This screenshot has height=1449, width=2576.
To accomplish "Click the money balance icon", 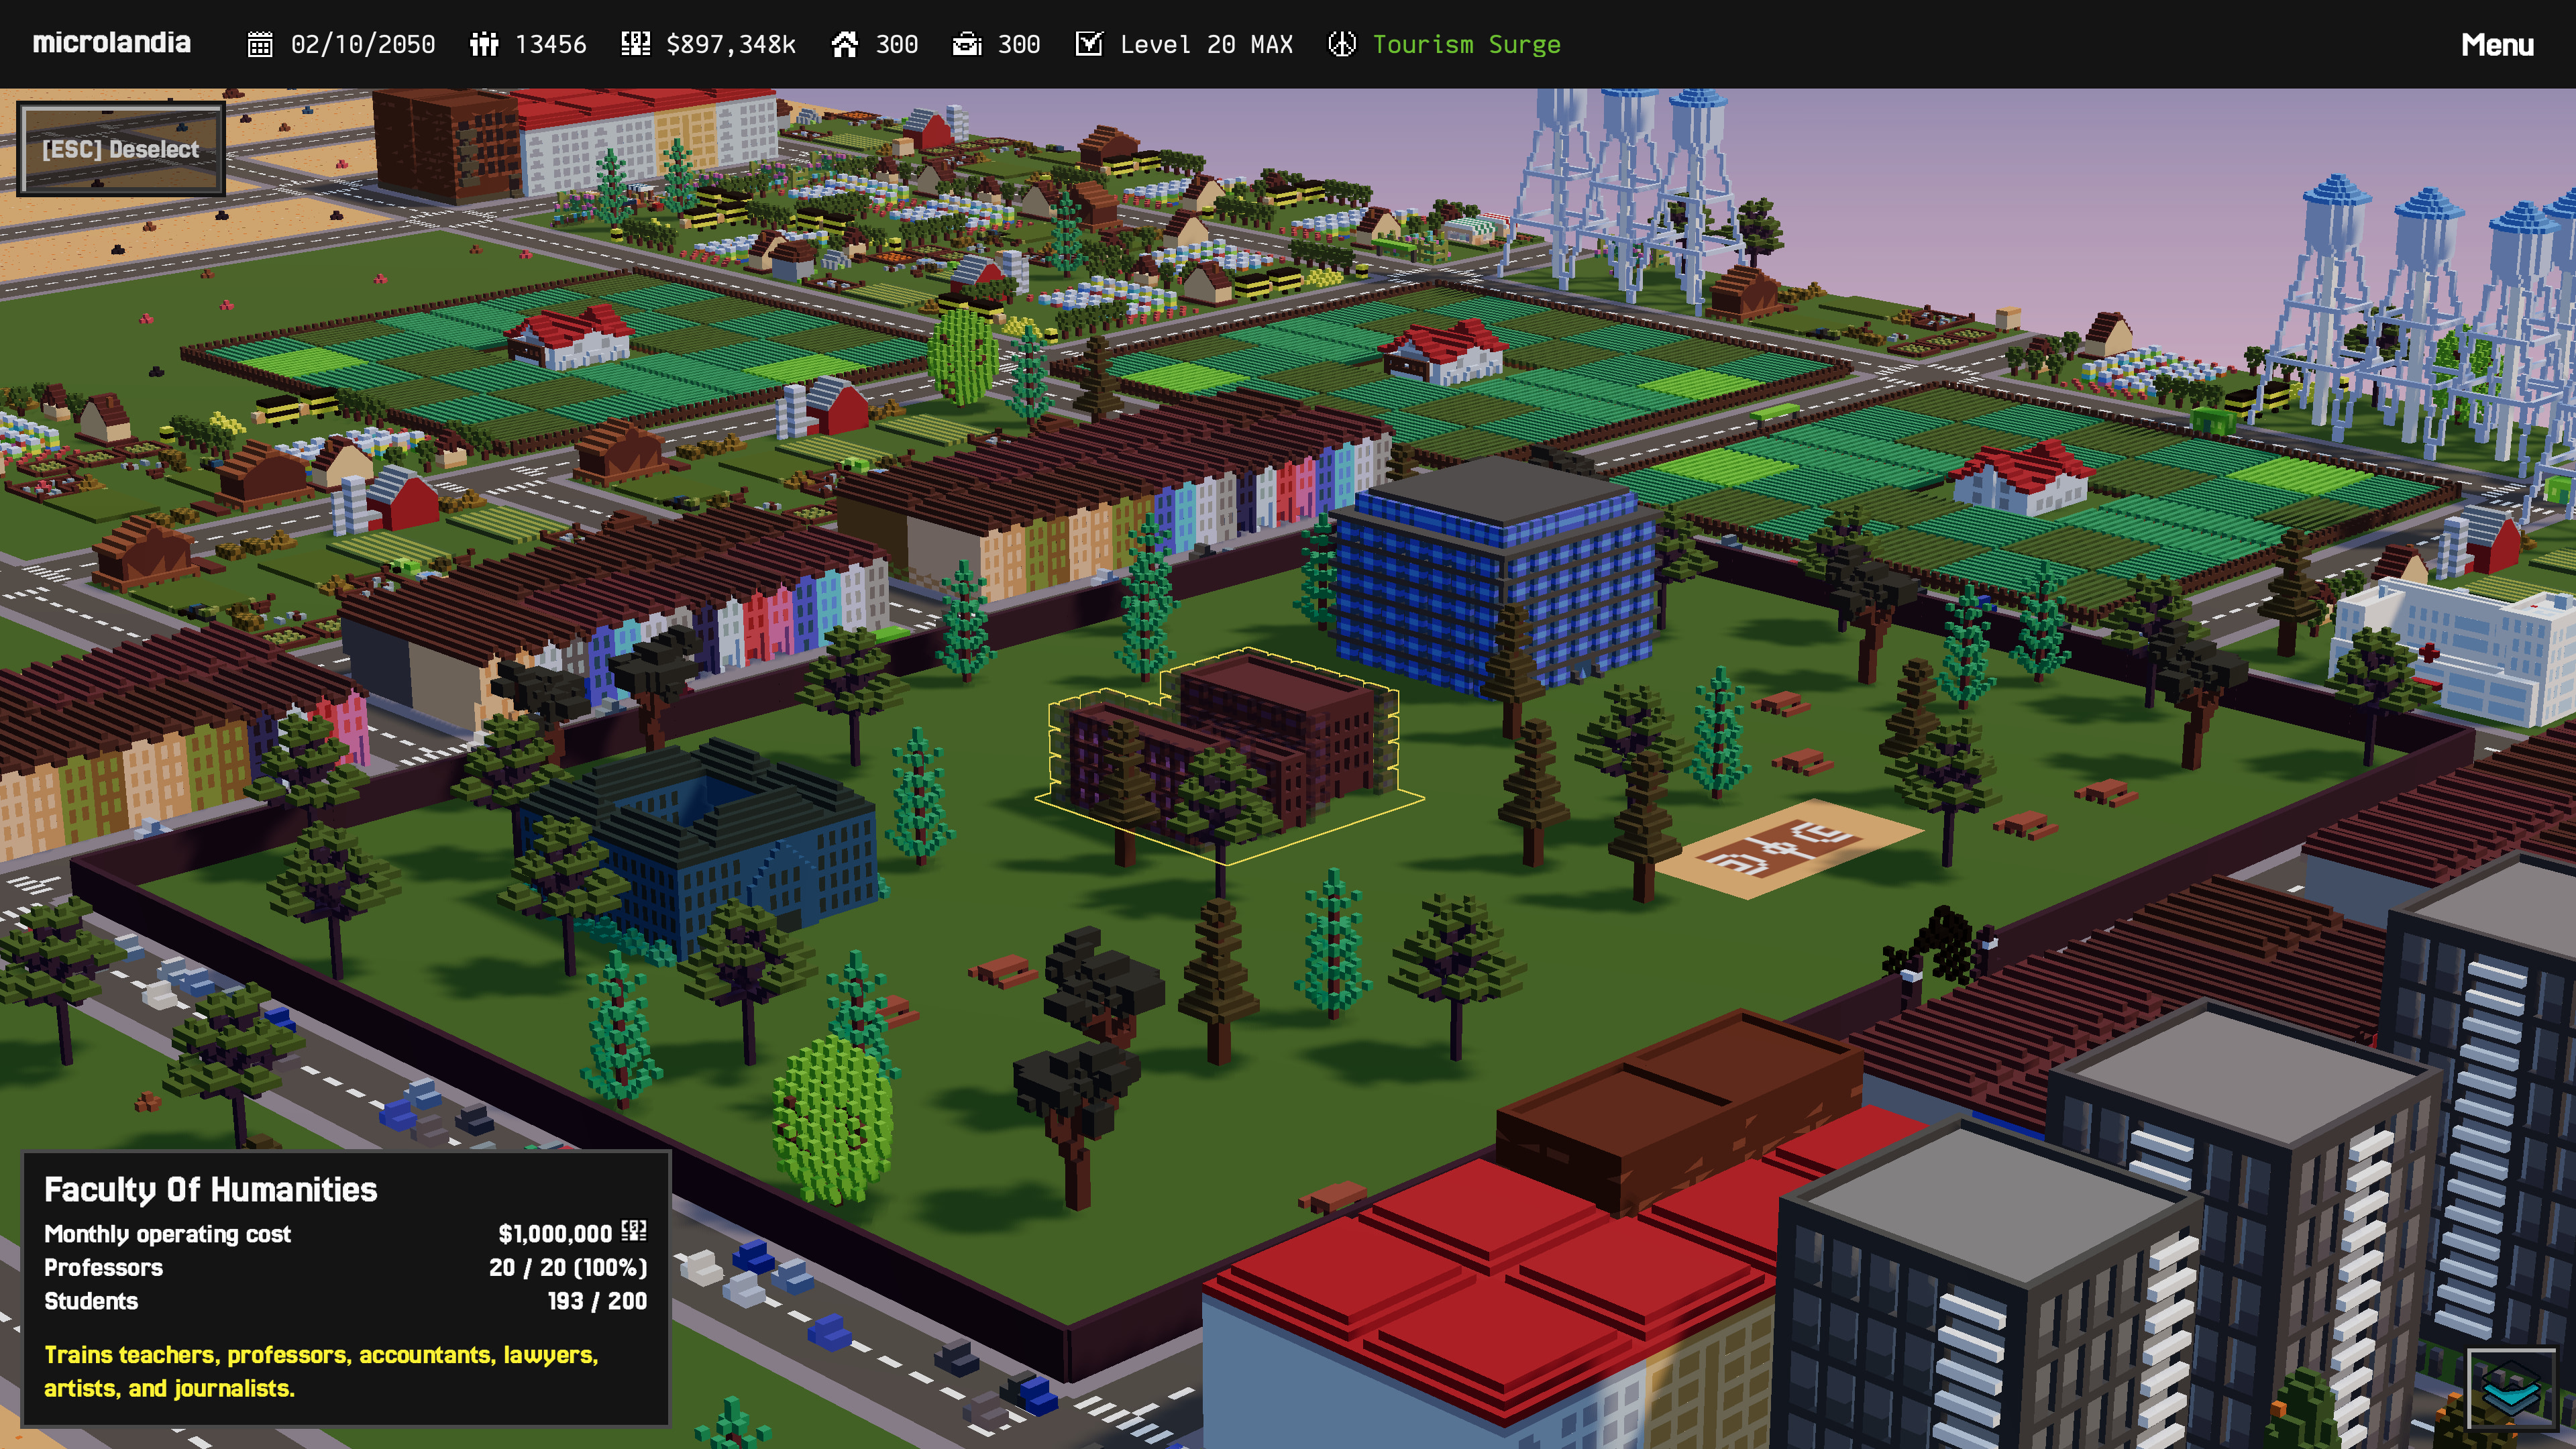I will (x=635, y=45).
